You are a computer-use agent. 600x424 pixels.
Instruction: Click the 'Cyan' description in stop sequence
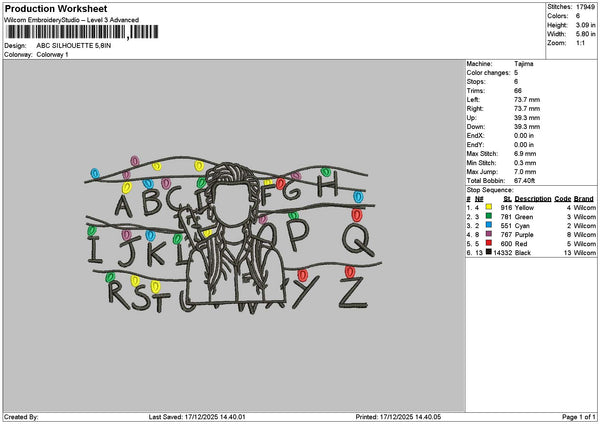tap(522, 225)
